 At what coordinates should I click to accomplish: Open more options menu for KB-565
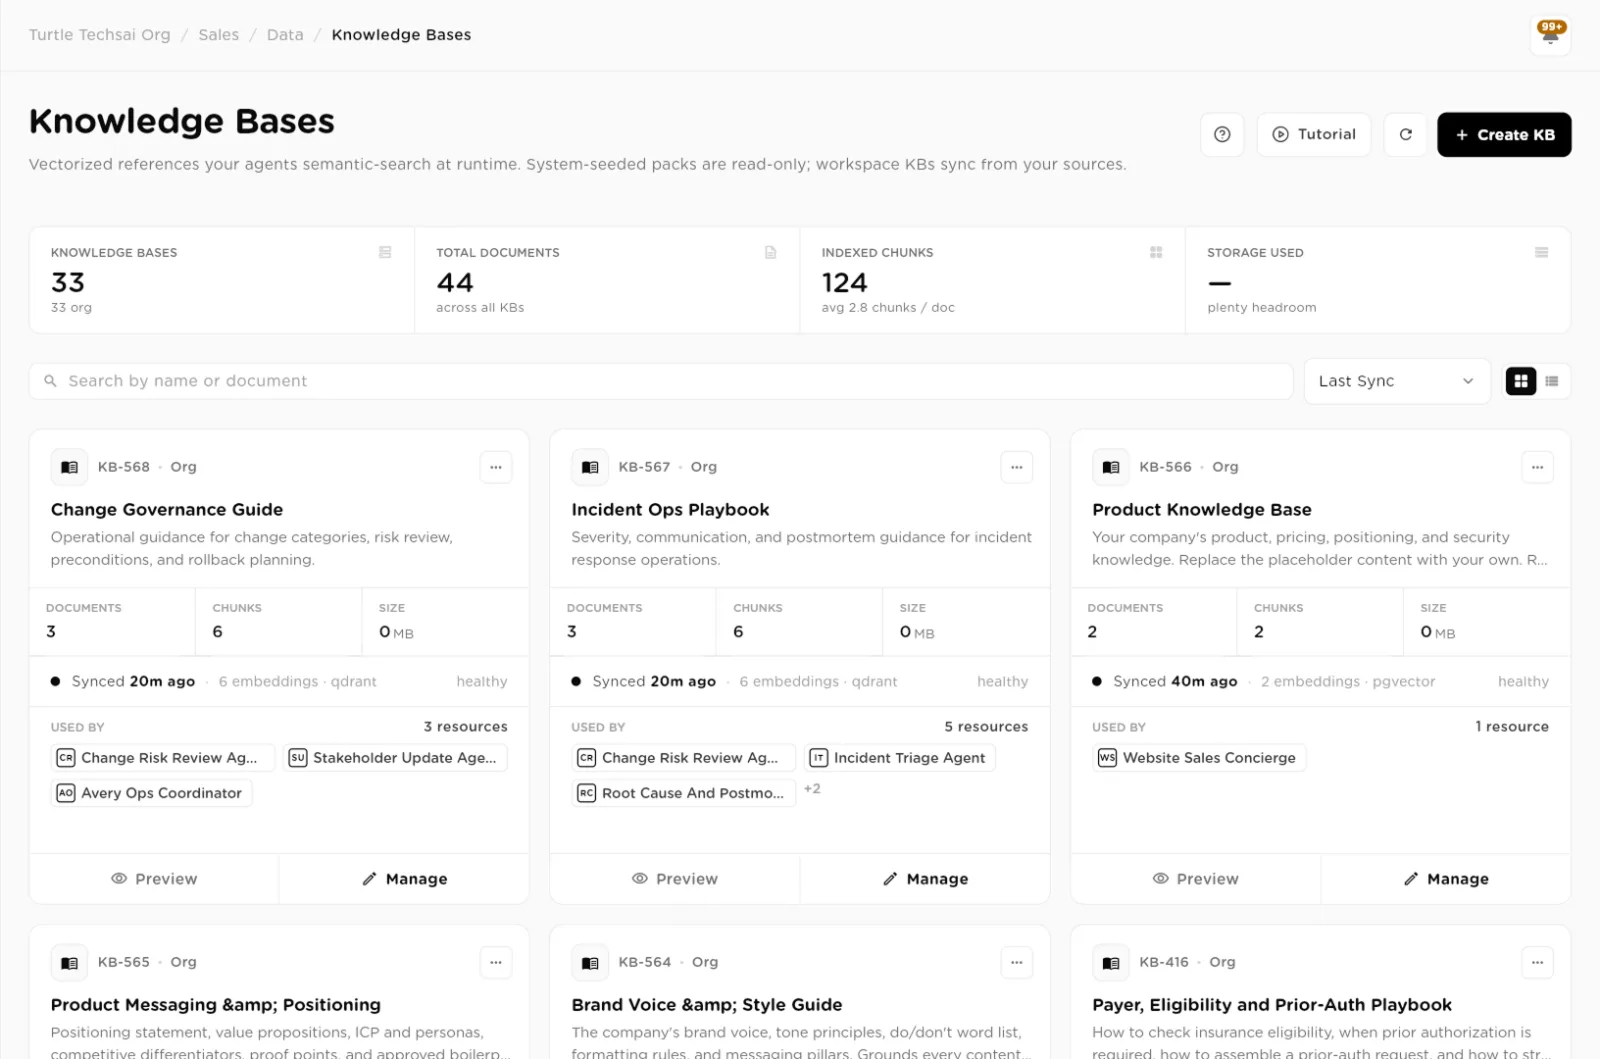[x=496, y=962]
